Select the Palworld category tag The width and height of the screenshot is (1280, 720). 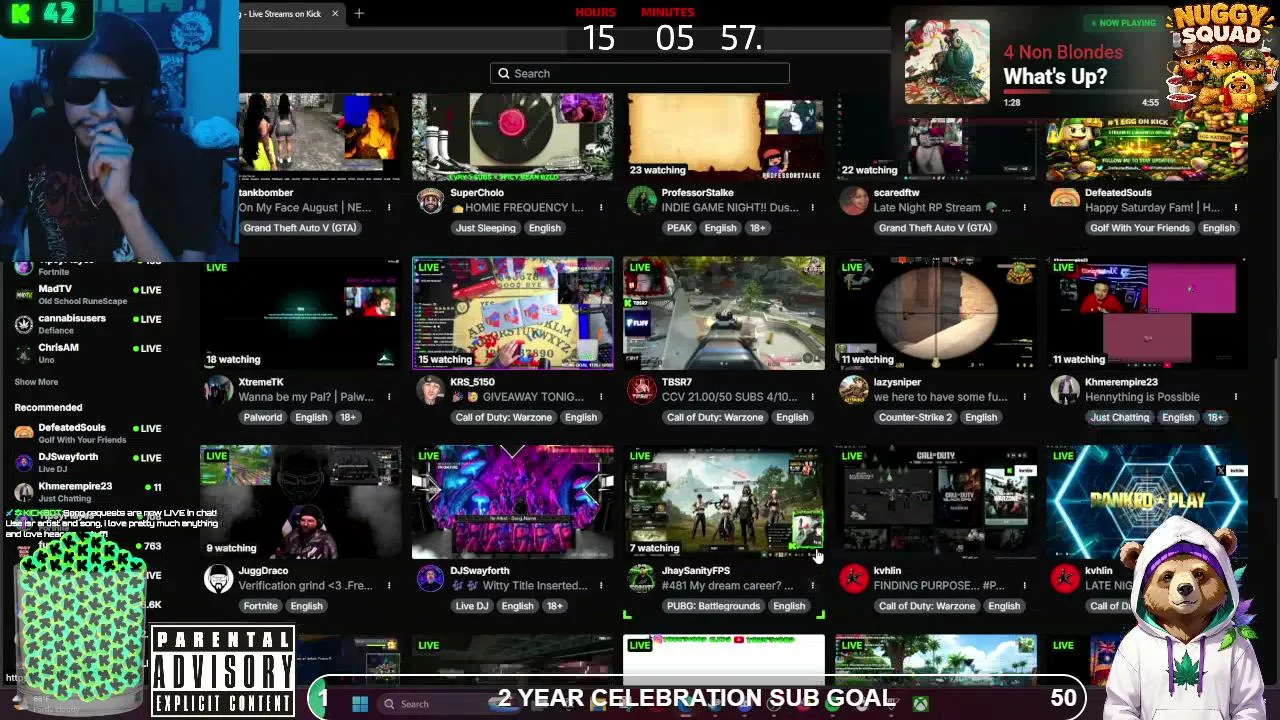[263, 417]
